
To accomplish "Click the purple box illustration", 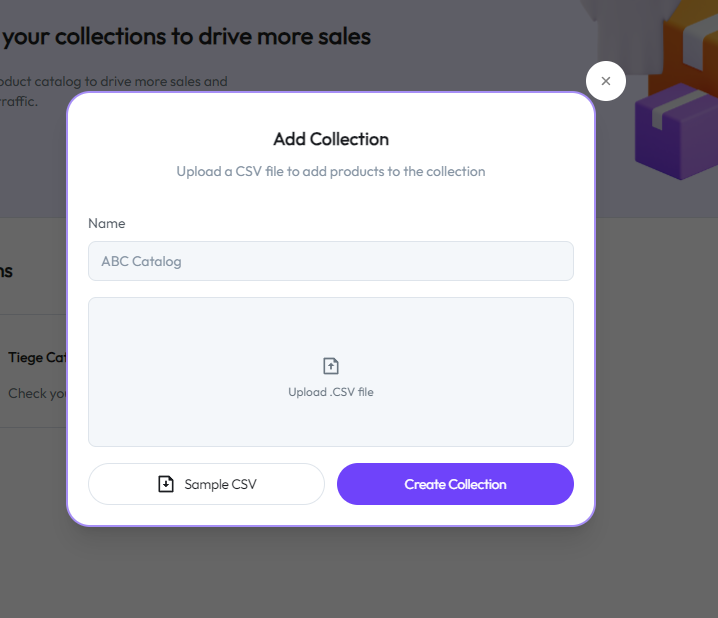I will point(674,130).
